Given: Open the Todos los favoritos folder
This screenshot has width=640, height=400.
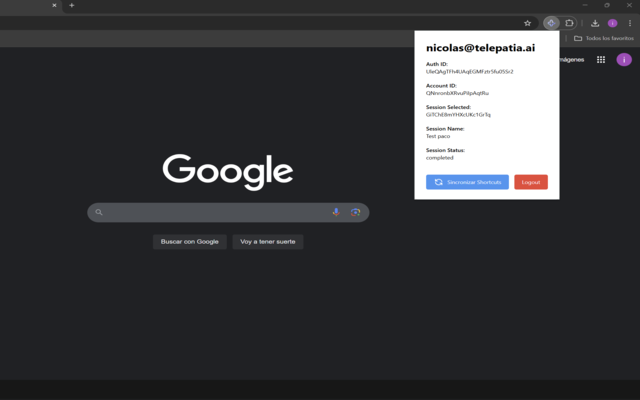Looking at the screenshot, I should 604,38.
